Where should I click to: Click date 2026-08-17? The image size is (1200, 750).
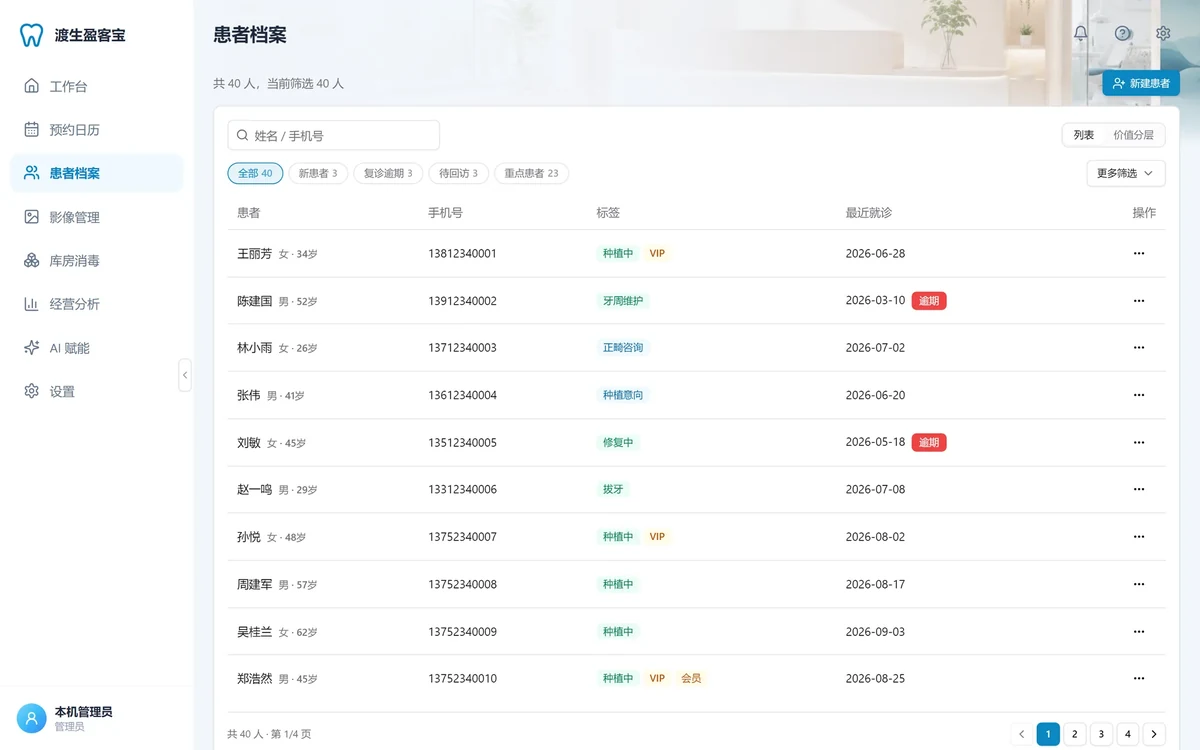click(875, 584)
